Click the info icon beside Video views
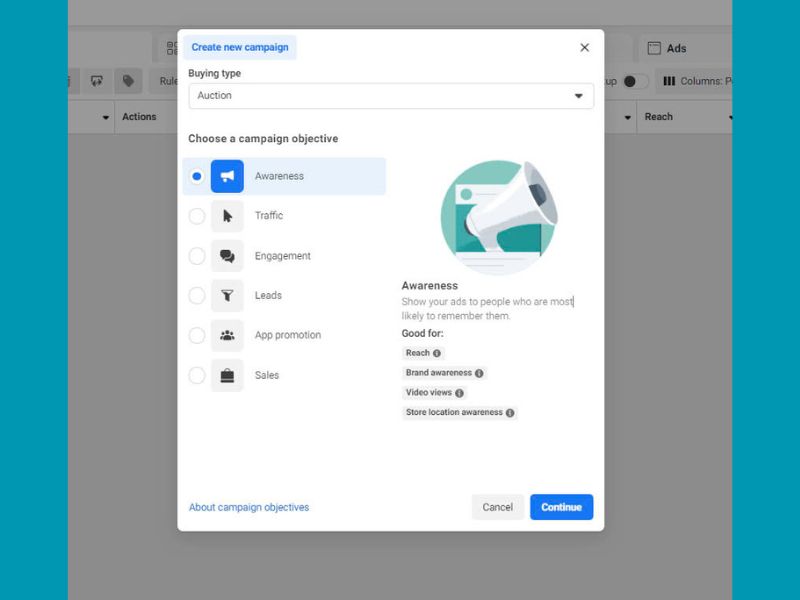This screenshot has height=600, width=800. 459,393
